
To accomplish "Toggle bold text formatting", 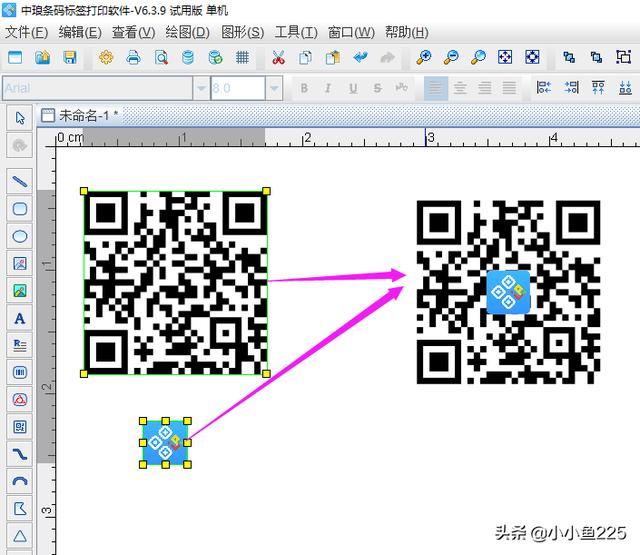I will click(304, 89).
